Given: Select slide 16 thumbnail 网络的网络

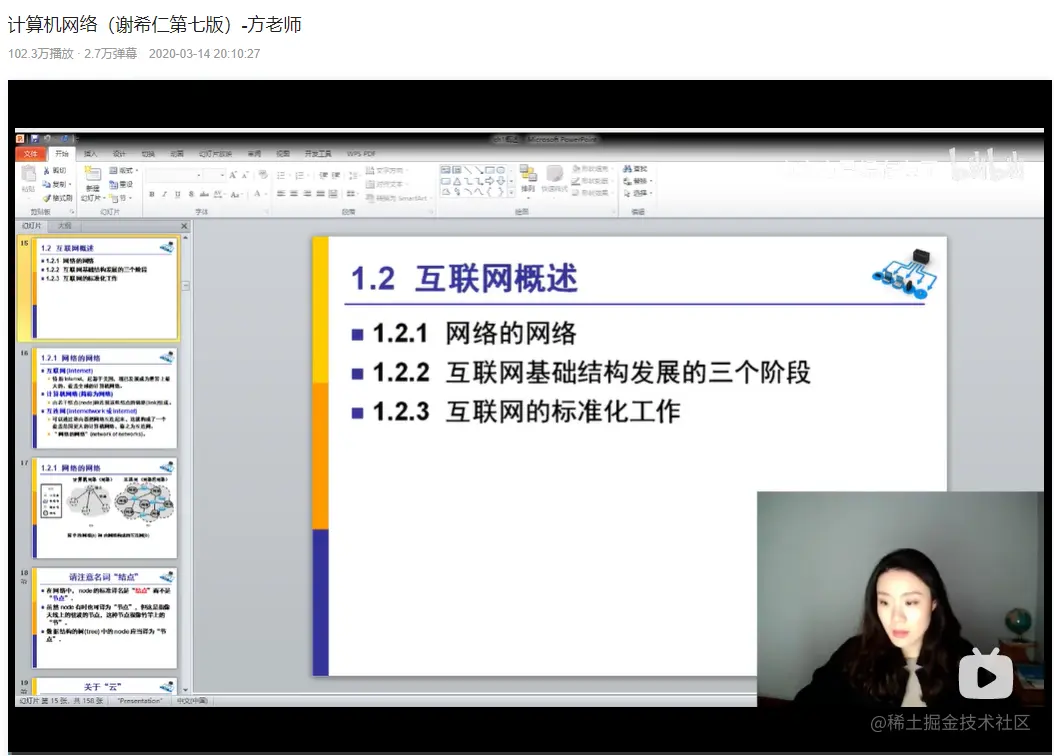Looking at the screenshot, I should [x=105, y=398].
